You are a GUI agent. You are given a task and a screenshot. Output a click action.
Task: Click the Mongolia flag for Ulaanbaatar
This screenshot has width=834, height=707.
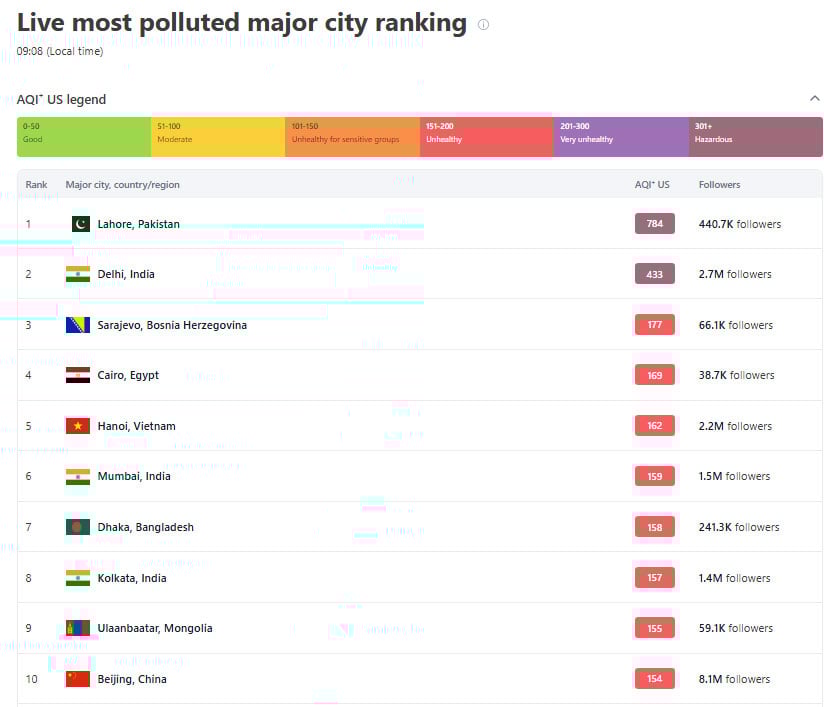(x=78, y=628)
